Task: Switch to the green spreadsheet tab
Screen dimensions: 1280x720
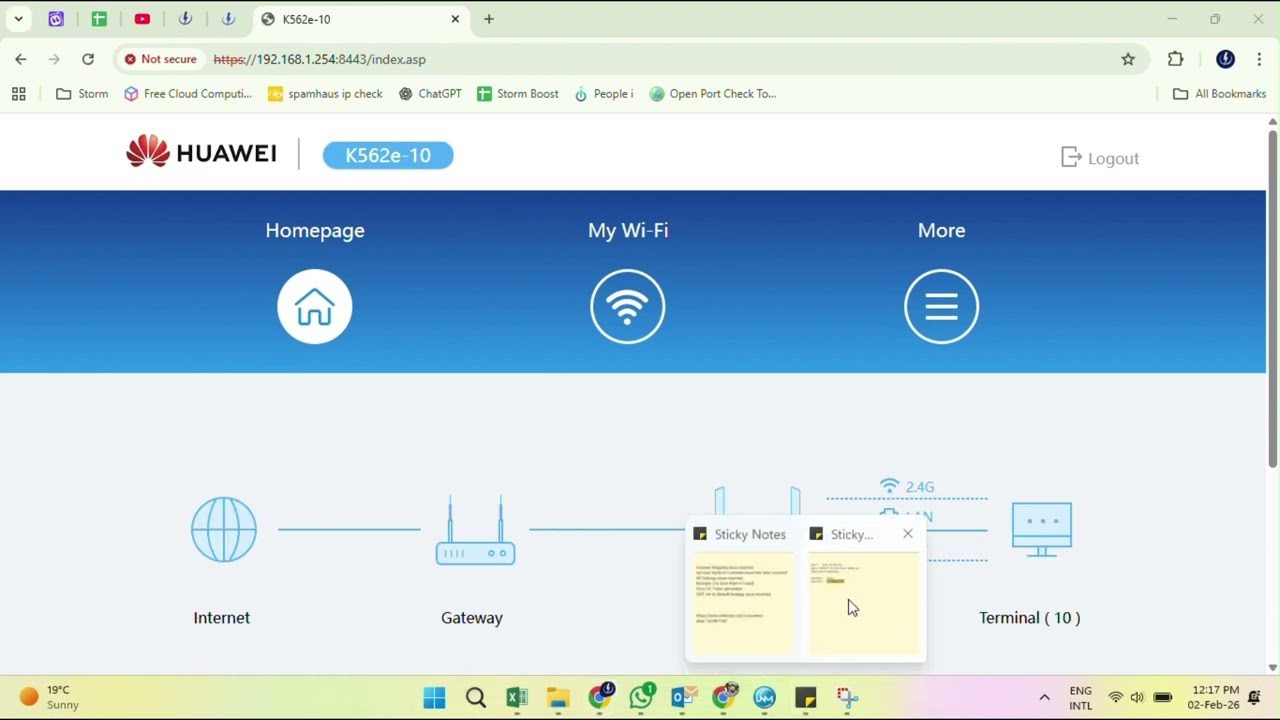Action: pyautogui.click(x=99, y=19)
